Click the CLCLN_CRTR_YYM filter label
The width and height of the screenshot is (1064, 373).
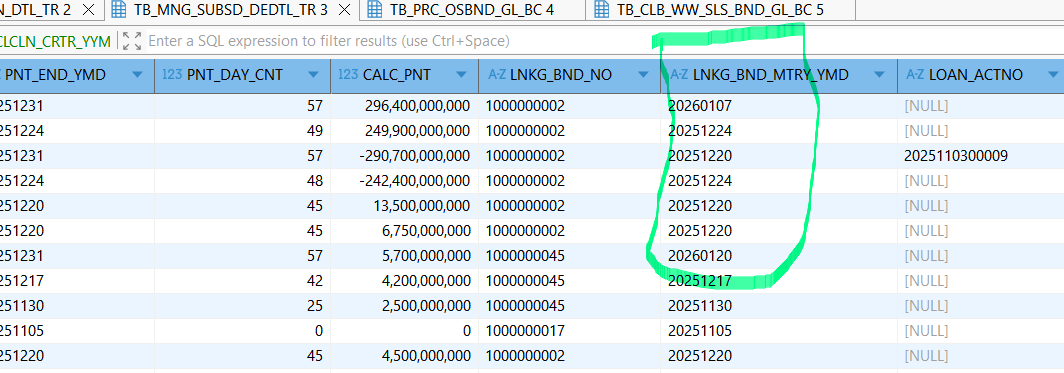point(56,41)
